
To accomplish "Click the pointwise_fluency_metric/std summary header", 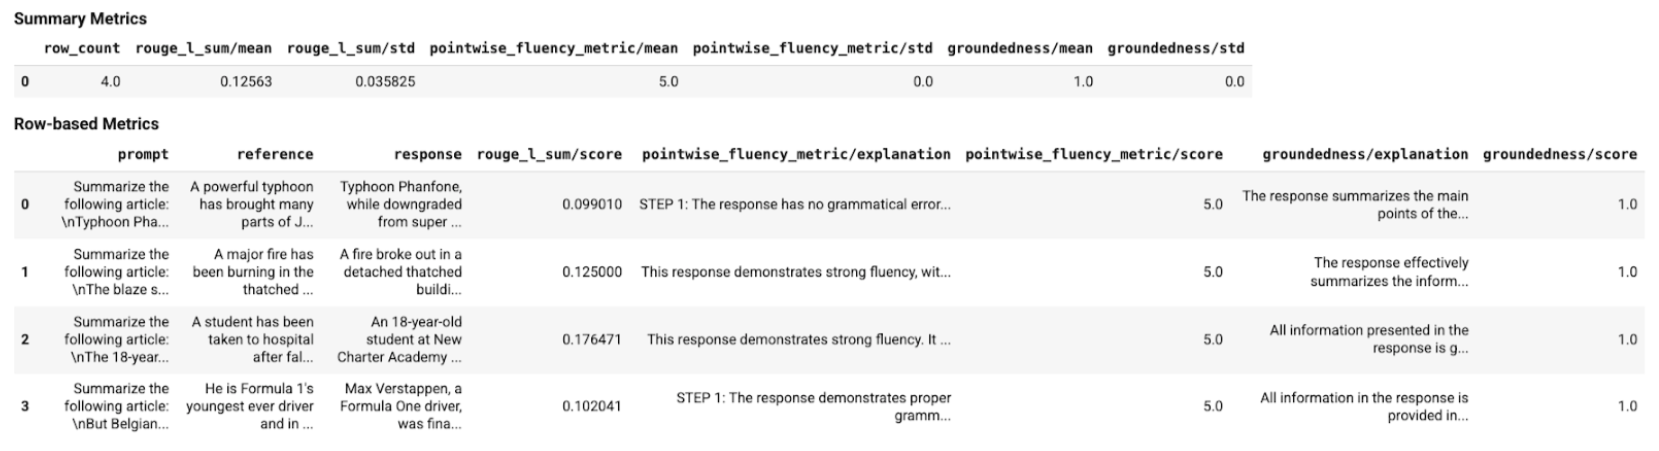I will (812, 48).
